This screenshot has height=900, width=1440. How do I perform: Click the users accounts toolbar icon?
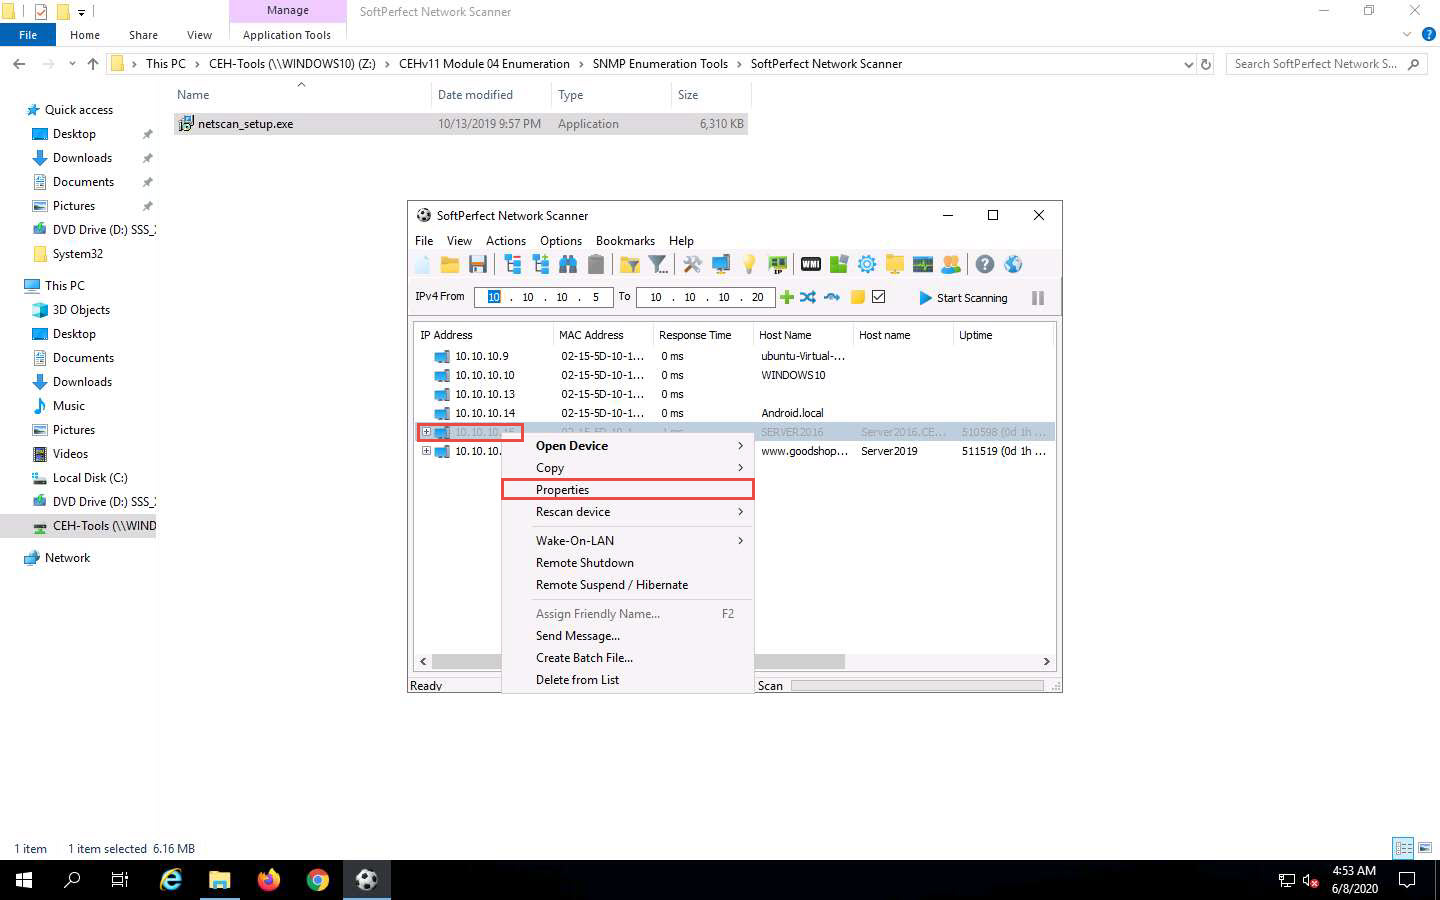tap(951, 265)
